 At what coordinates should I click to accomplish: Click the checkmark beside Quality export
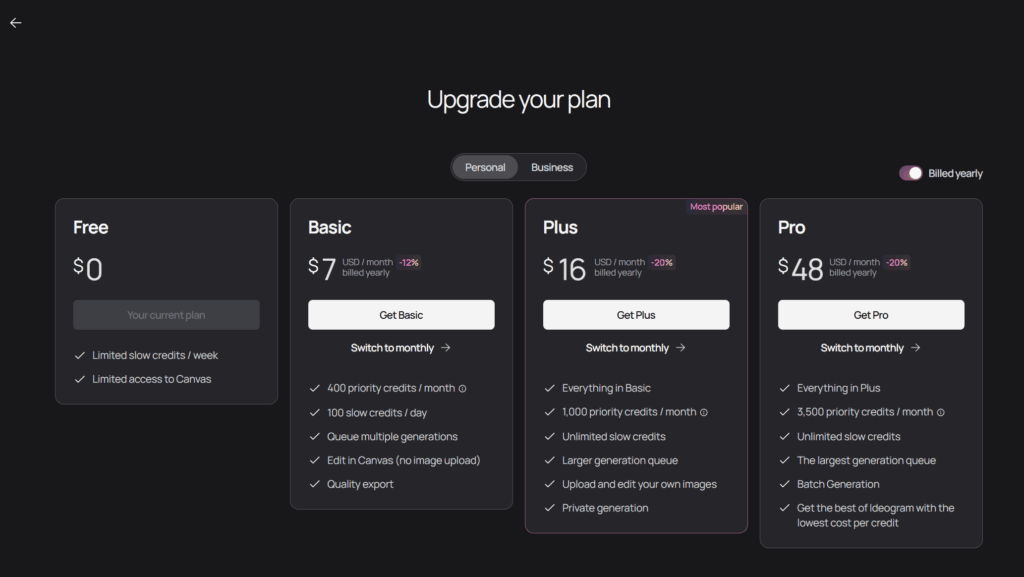[x=314, y=484]
